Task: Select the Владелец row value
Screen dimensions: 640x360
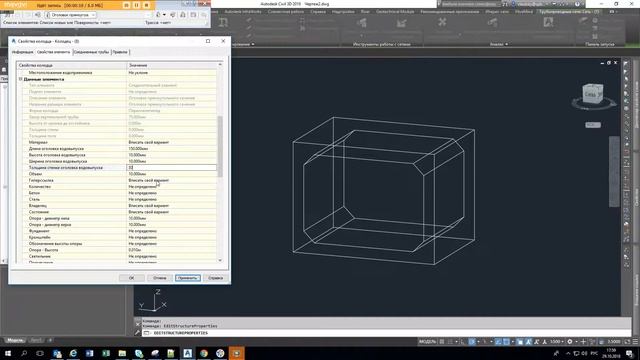Action: 172,205
